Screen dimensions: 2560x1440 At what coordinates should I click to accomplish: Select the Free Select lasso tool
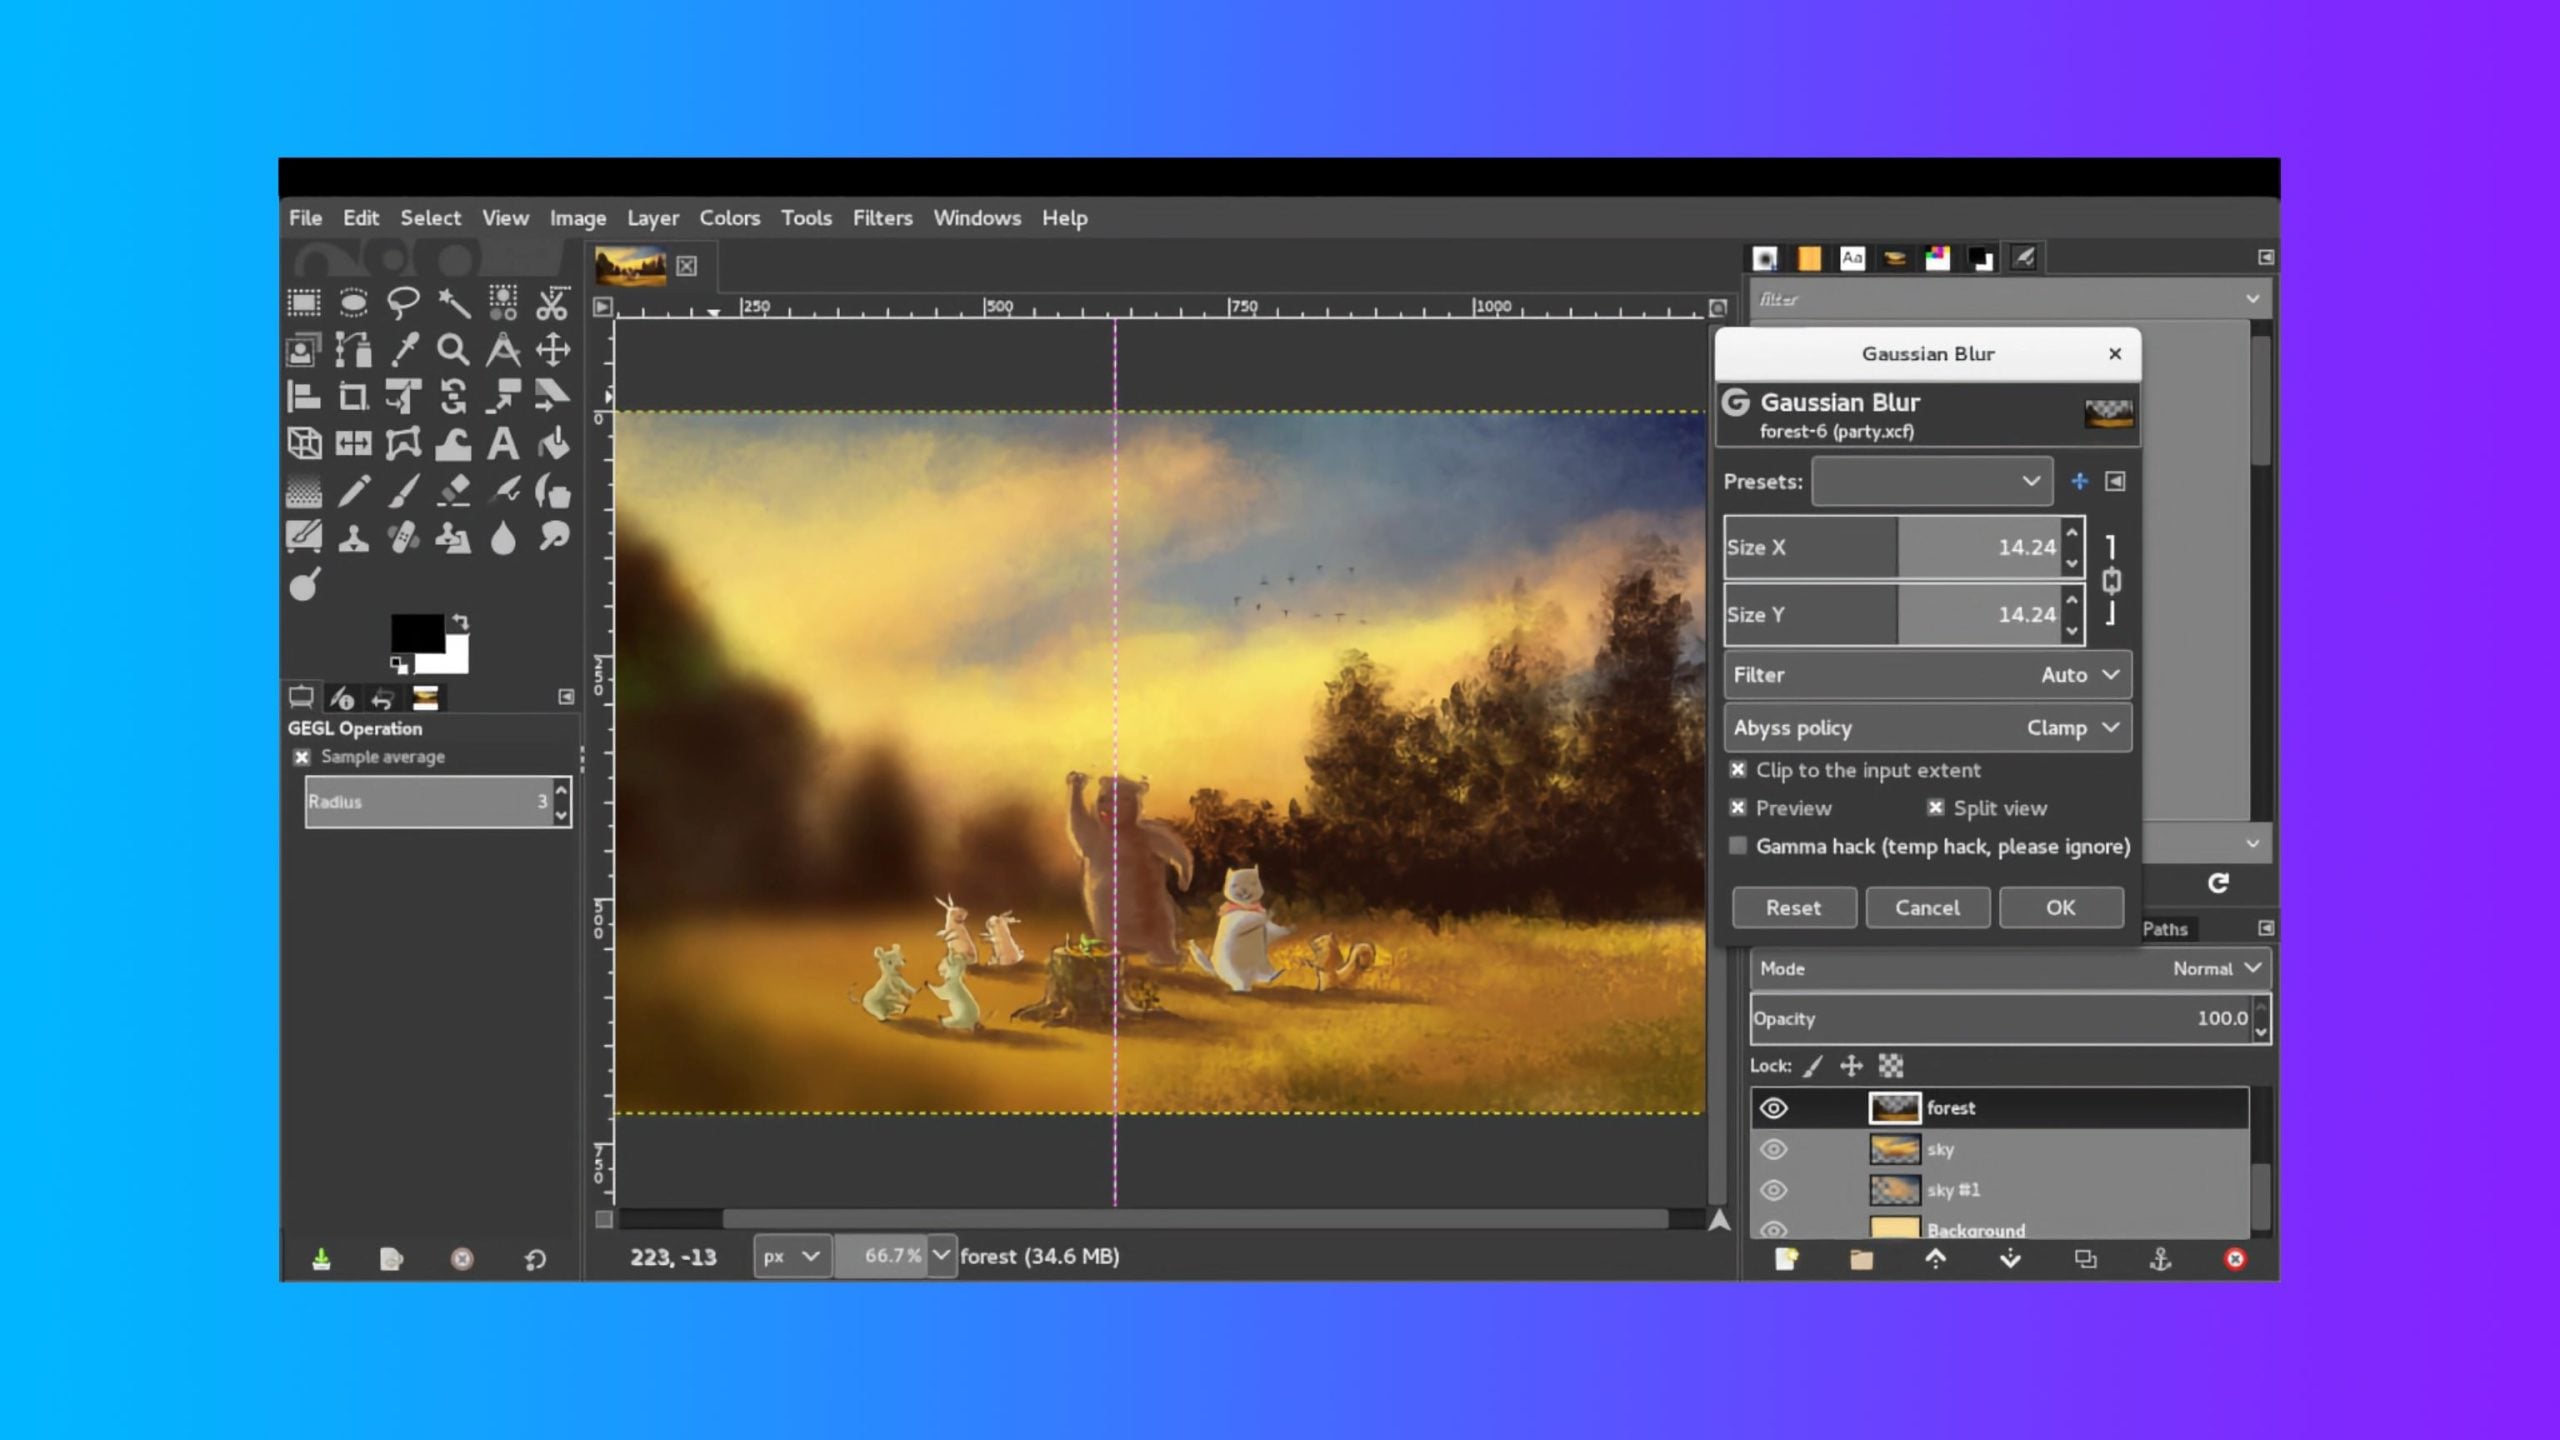point(403,302)
